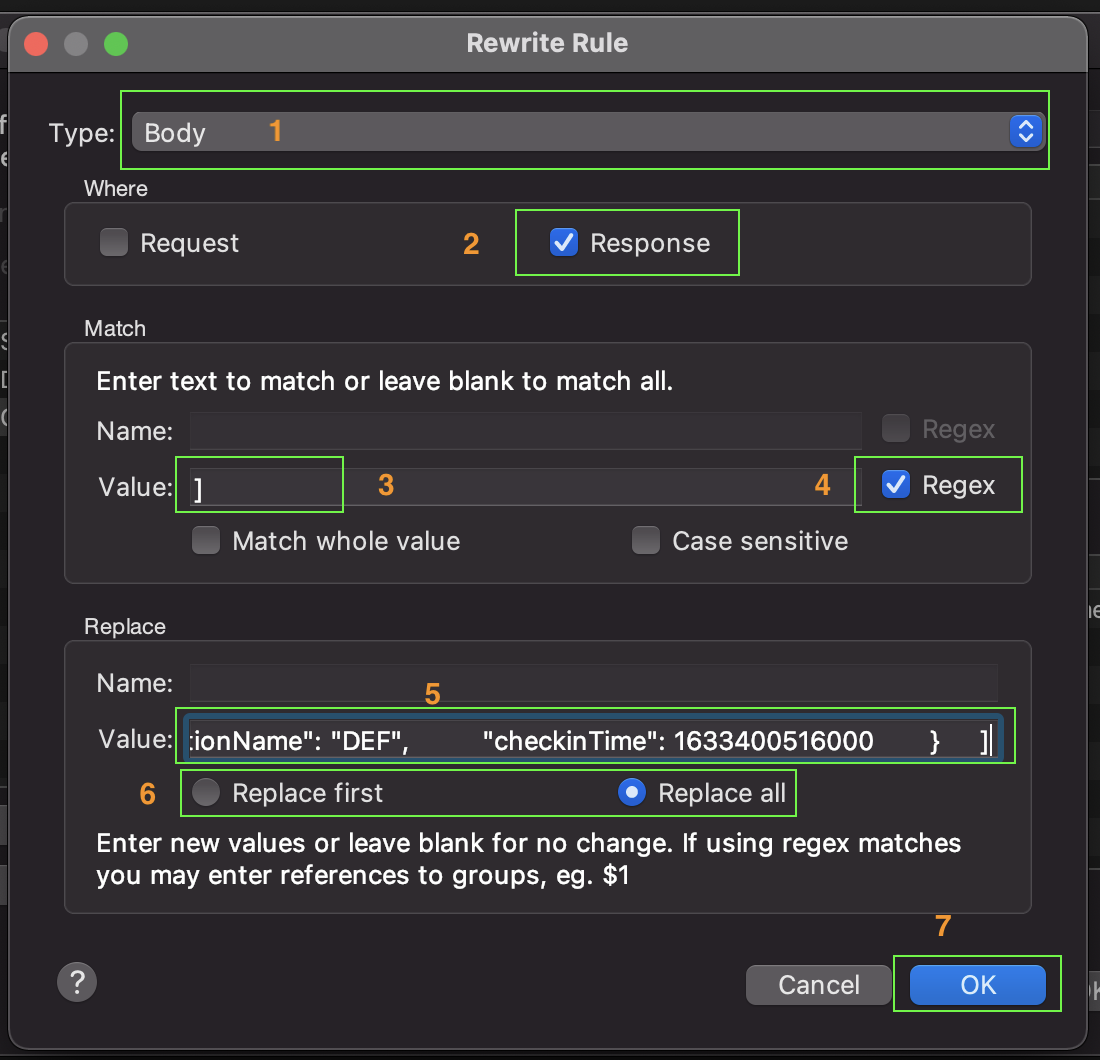Close the Rewrite Rule dialog with red button
This screenshot has height=1060, width=1100.
pos(36,44)
